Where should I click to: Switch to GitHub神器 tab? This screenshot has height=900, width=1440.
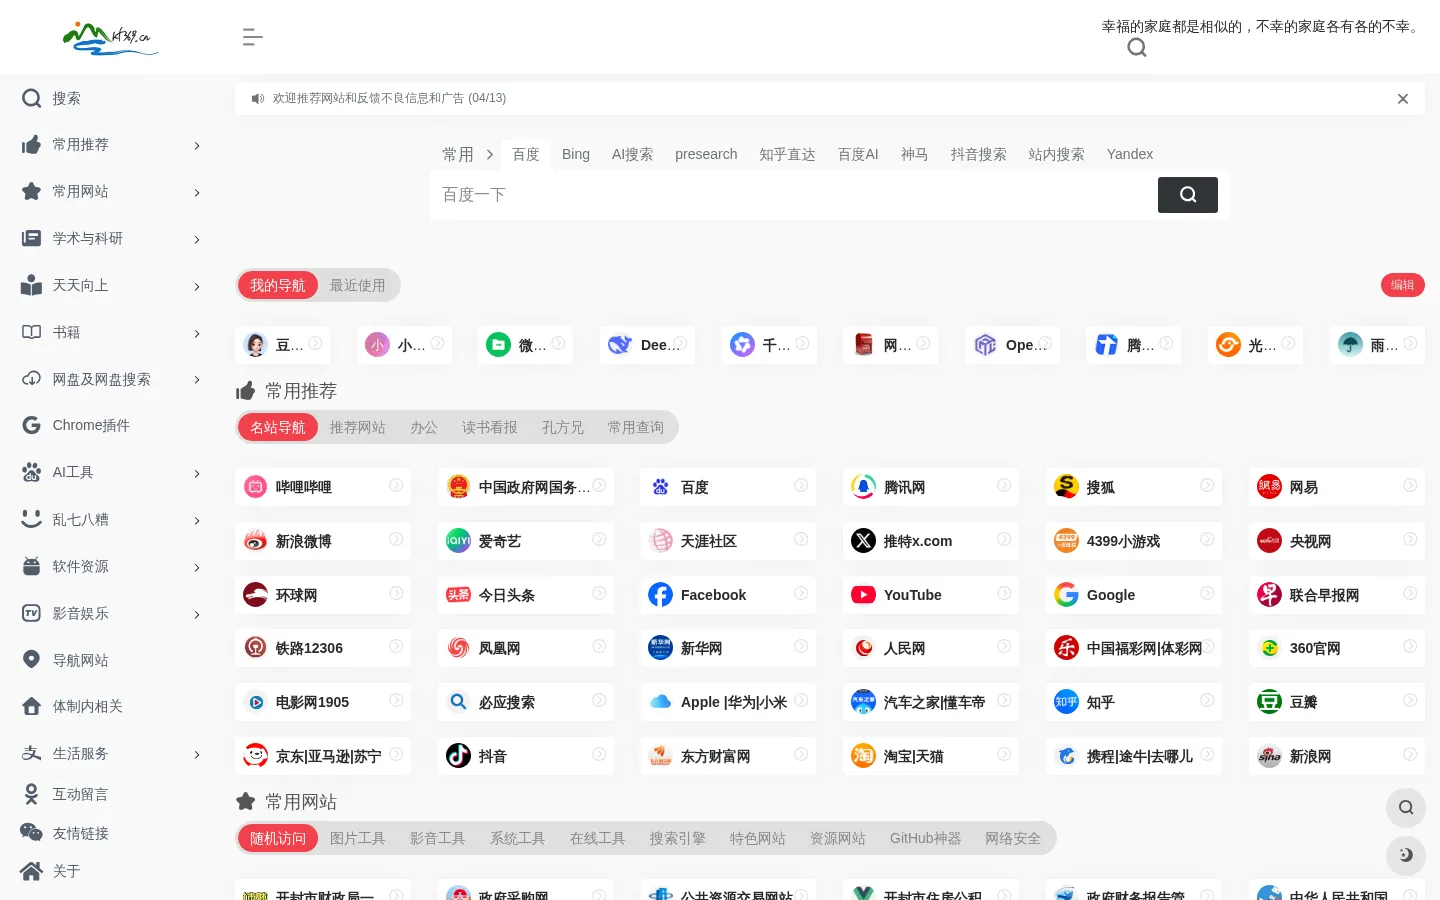pos(925,838)
